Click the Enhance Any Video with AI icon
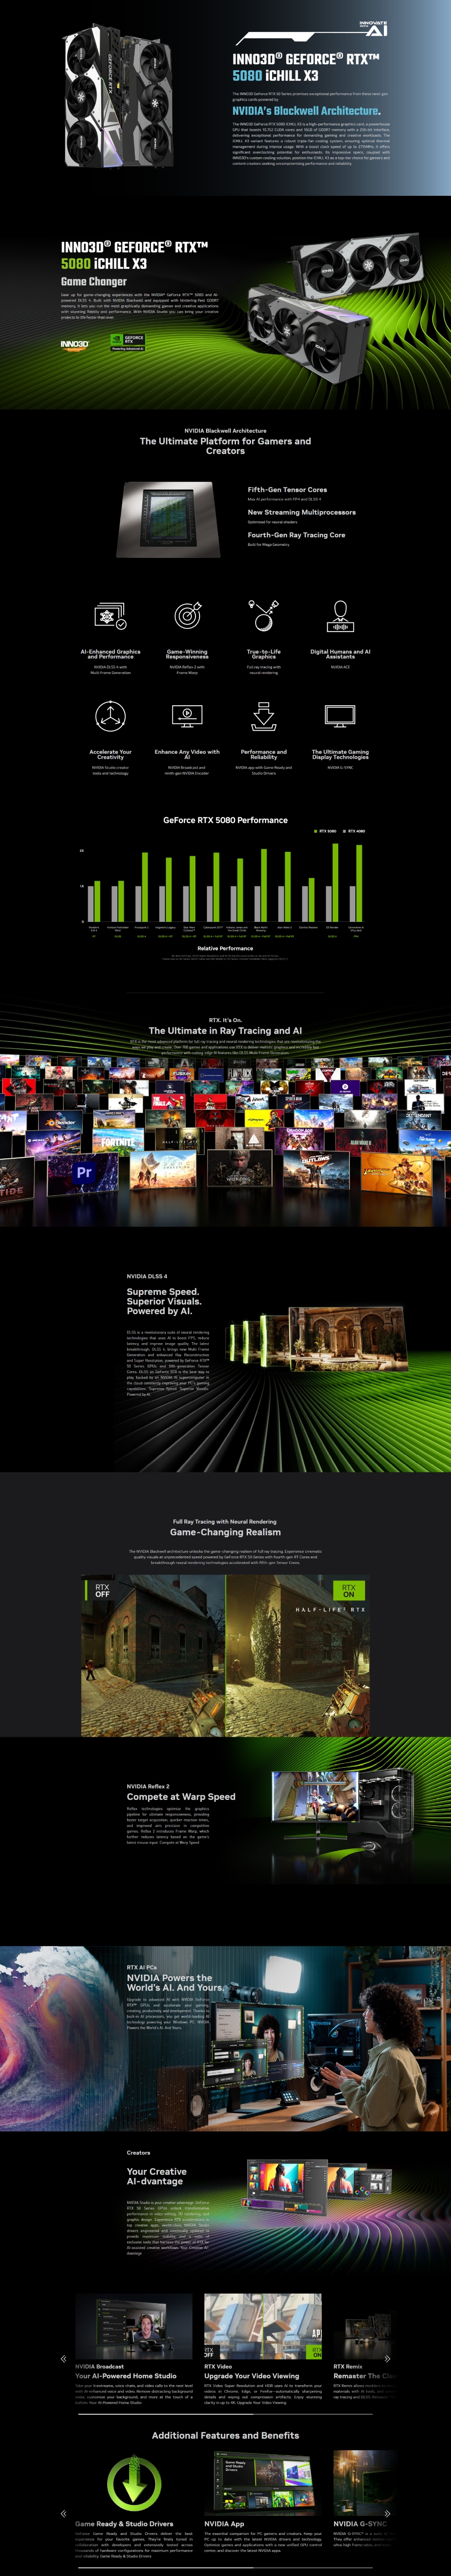 (187, 715)
